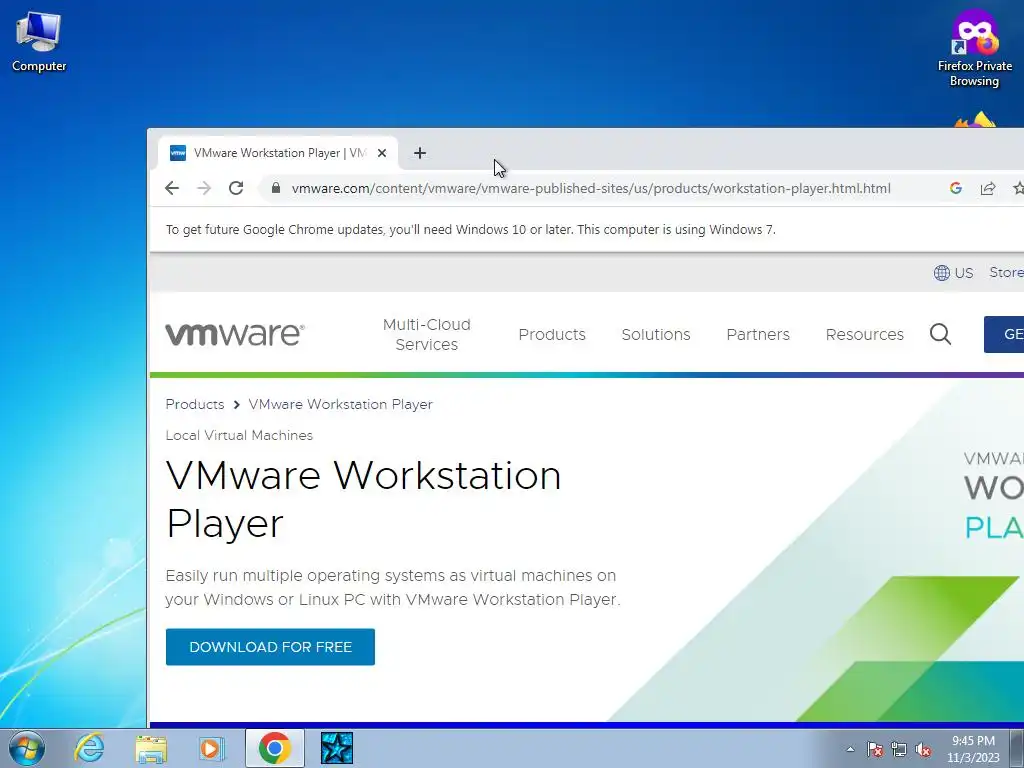Click the VMware favicon on the tab
This screenshot has height=768, width=1024.
178,153
